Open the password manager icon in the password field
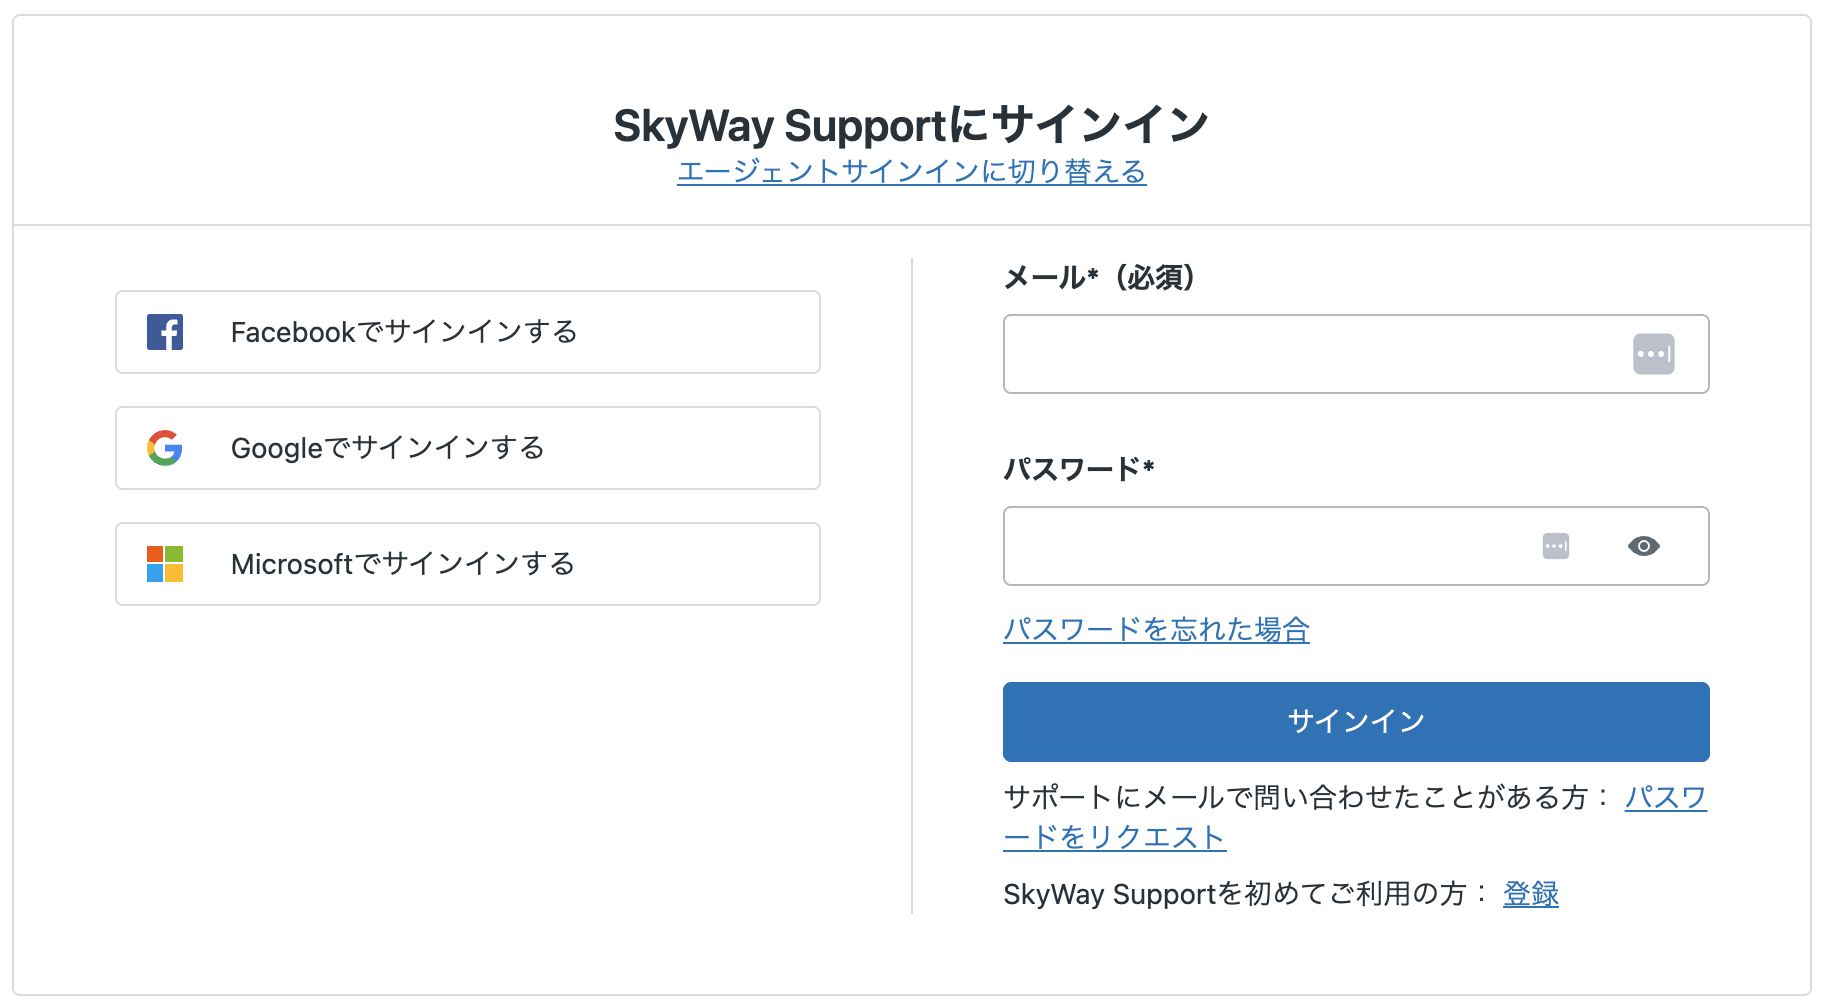This screenshot has width=1826, height=1008. [1557, 546]
